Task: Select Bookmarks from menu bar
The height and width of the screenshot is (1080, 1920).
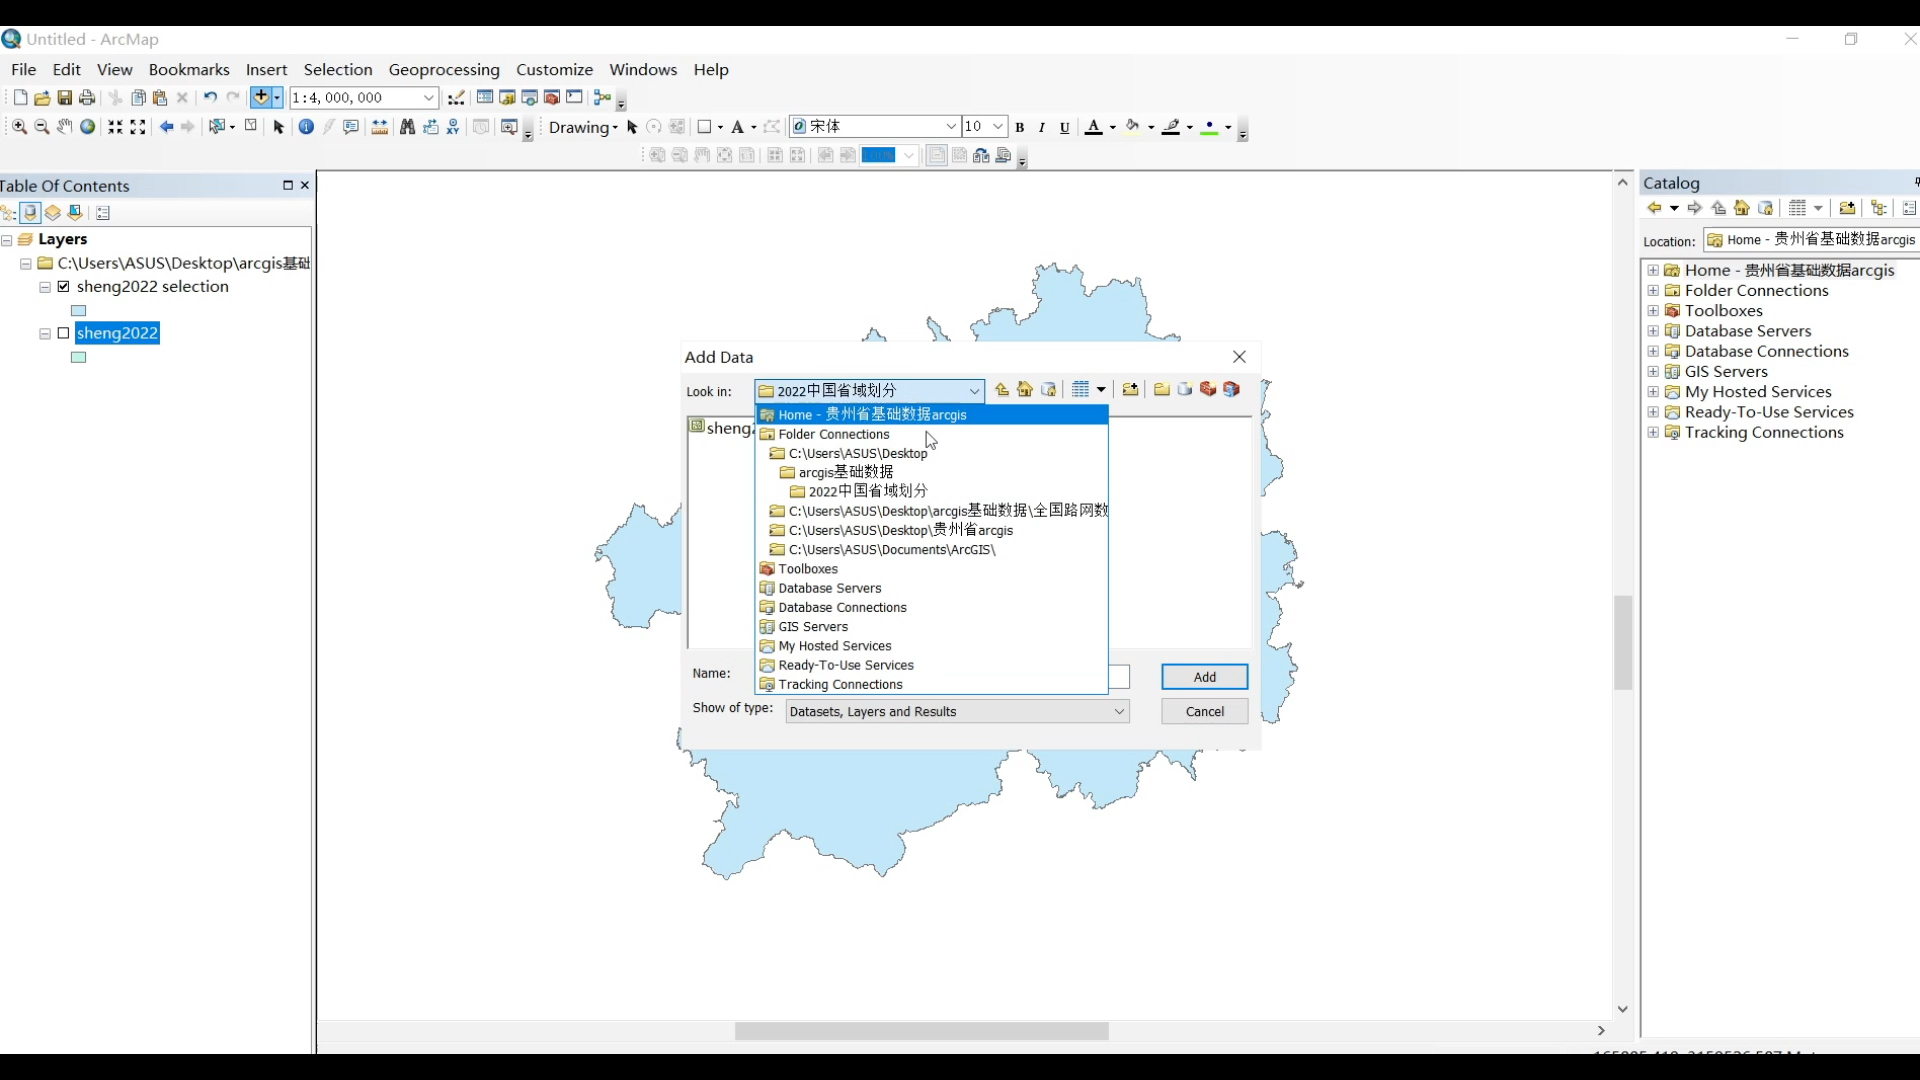Action: pyautogui.click(x=189, y=69)
